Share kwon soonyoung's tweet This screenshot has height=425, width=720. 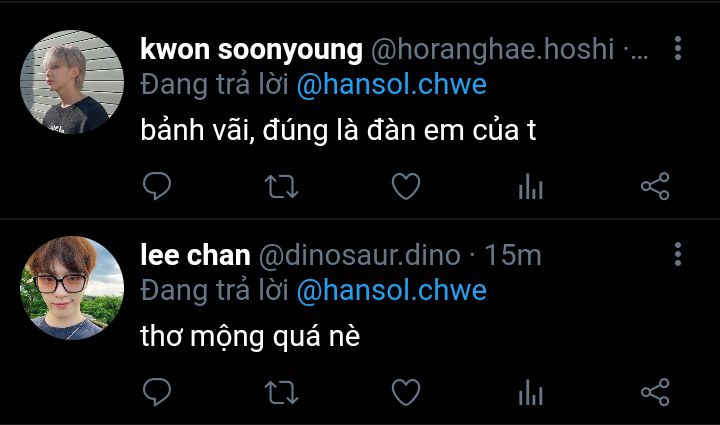tap(655, 186)
